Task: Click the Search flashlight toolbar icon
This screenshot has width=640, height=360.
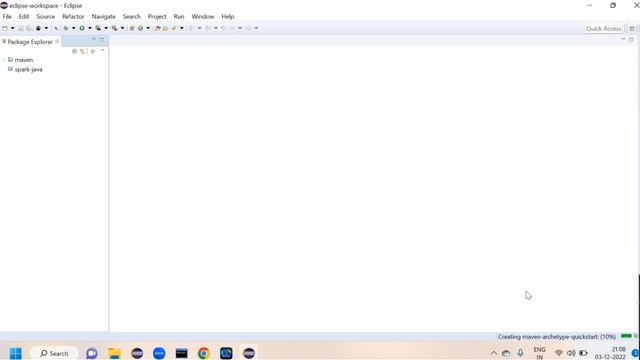Action: click(174, 28)
